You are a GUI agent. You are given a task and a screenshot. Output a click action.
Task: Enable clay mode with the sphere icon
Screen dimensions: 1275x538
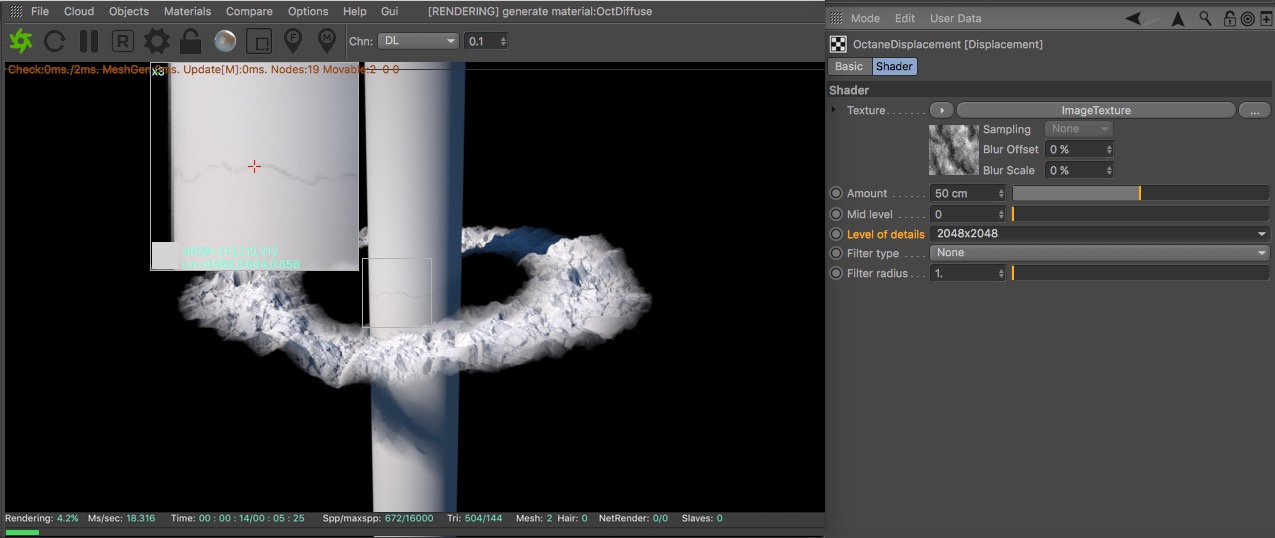pos(225,41)
